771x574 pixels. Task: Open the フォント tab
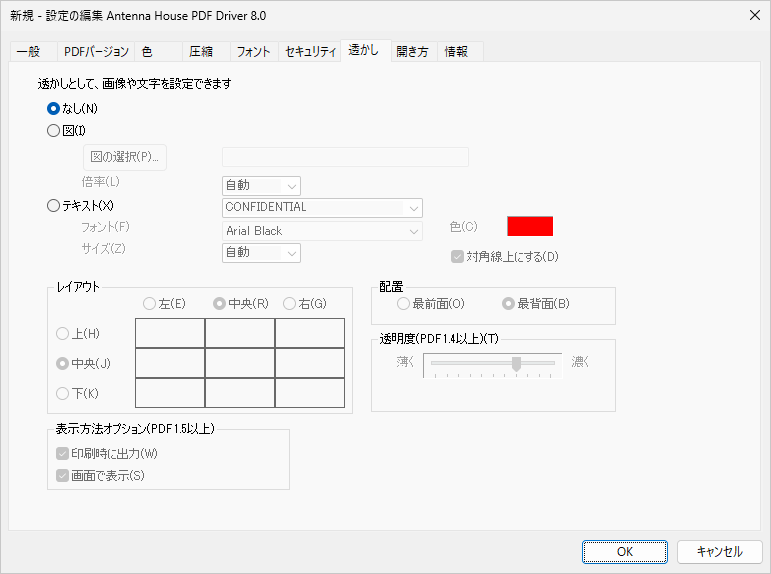[x=253, y=52]
